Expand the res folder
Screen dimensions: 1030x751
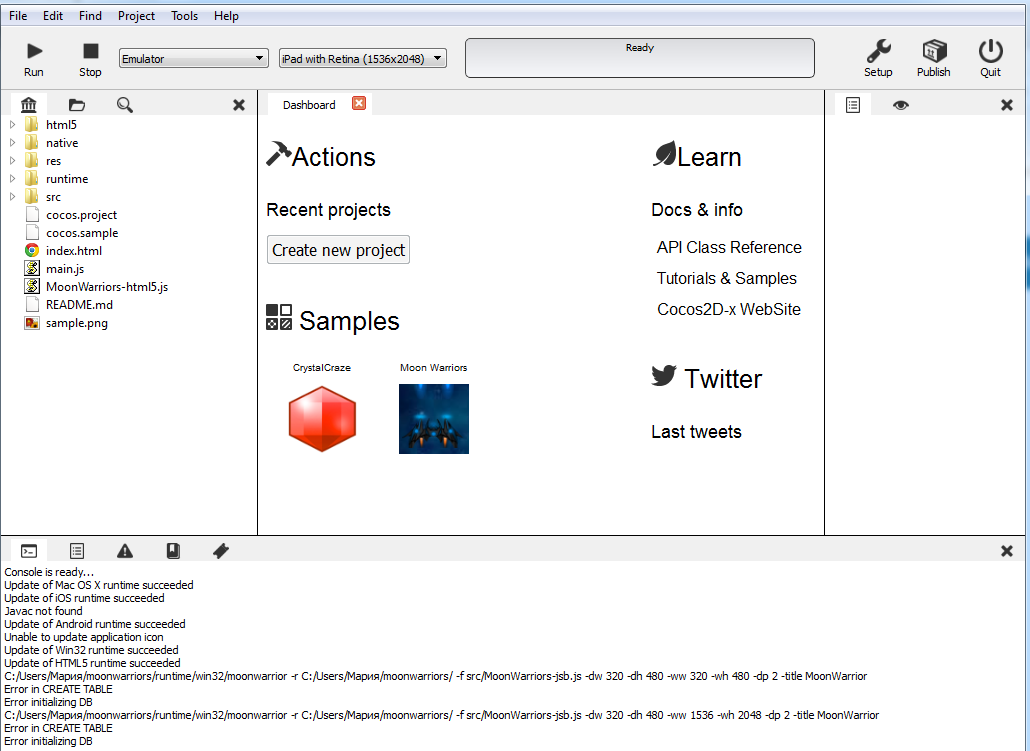tap(12, 160)
